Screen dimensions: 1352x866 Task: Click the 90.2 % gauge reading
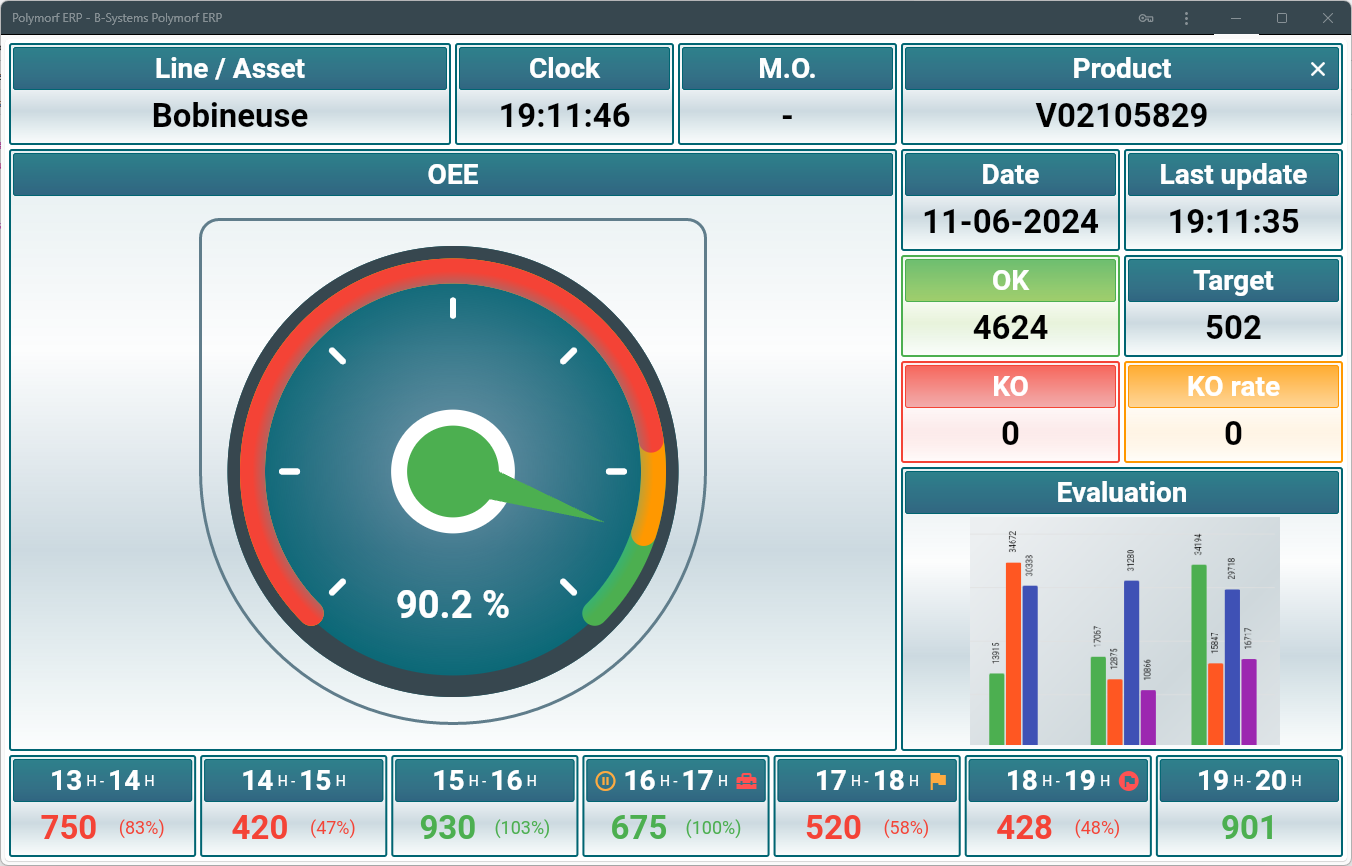(x=453, y=604)
